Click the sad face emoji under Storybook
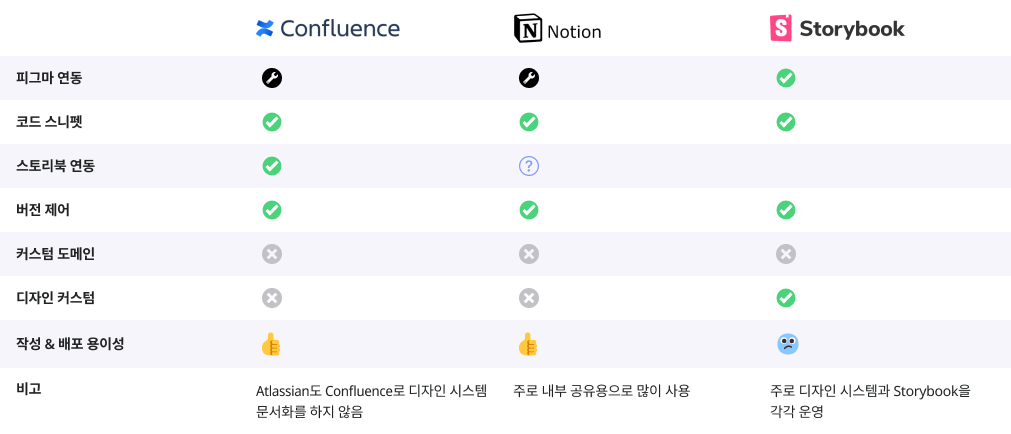Image resolution: width=1011 pixels, height=434 pixels. pos(787,344)
